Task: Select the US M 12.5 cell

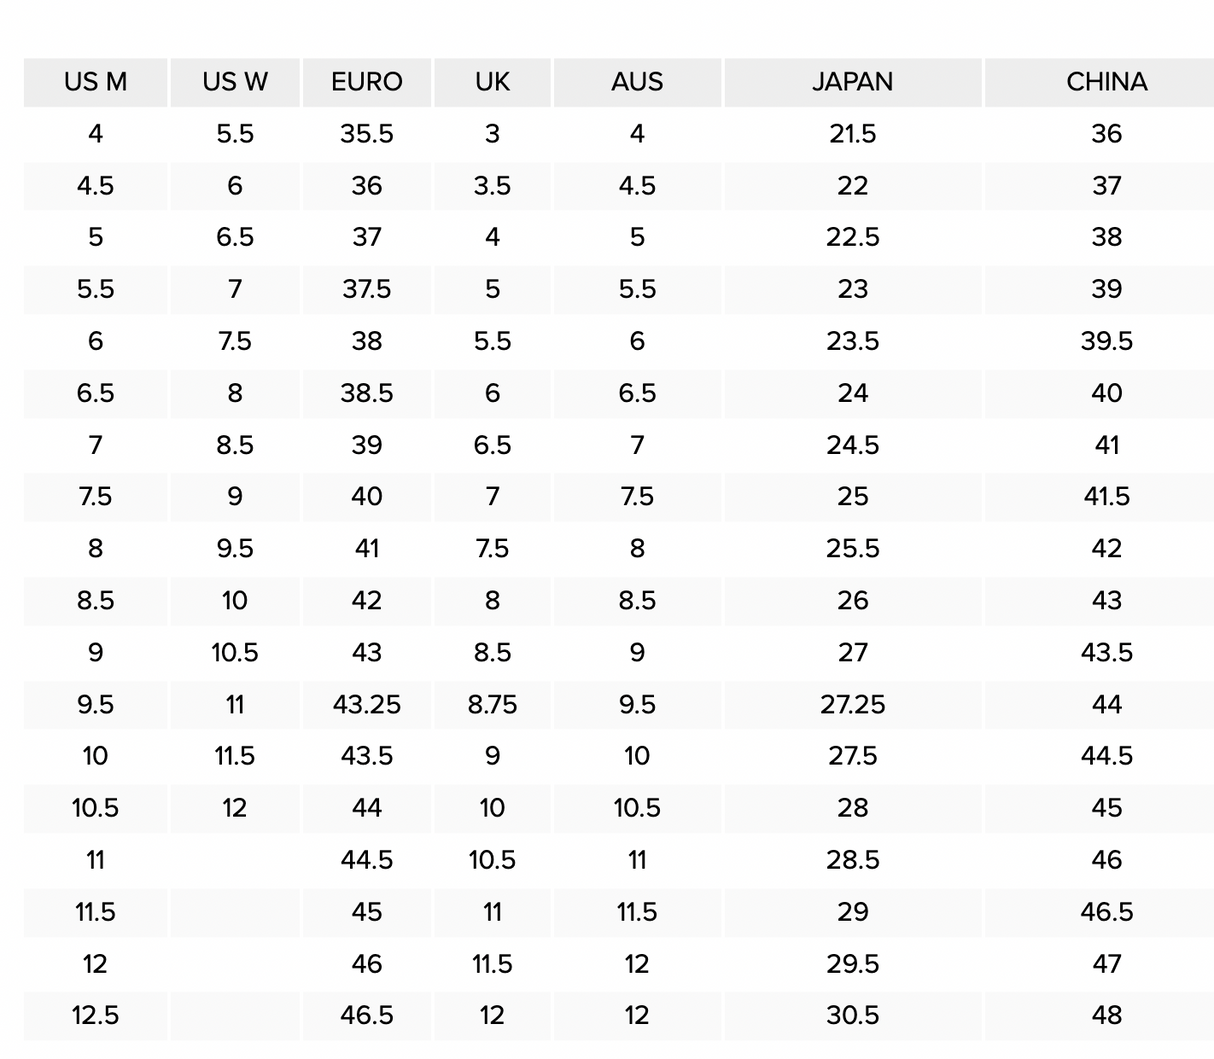Action: pyautogui.click(x=96, y=1016)
